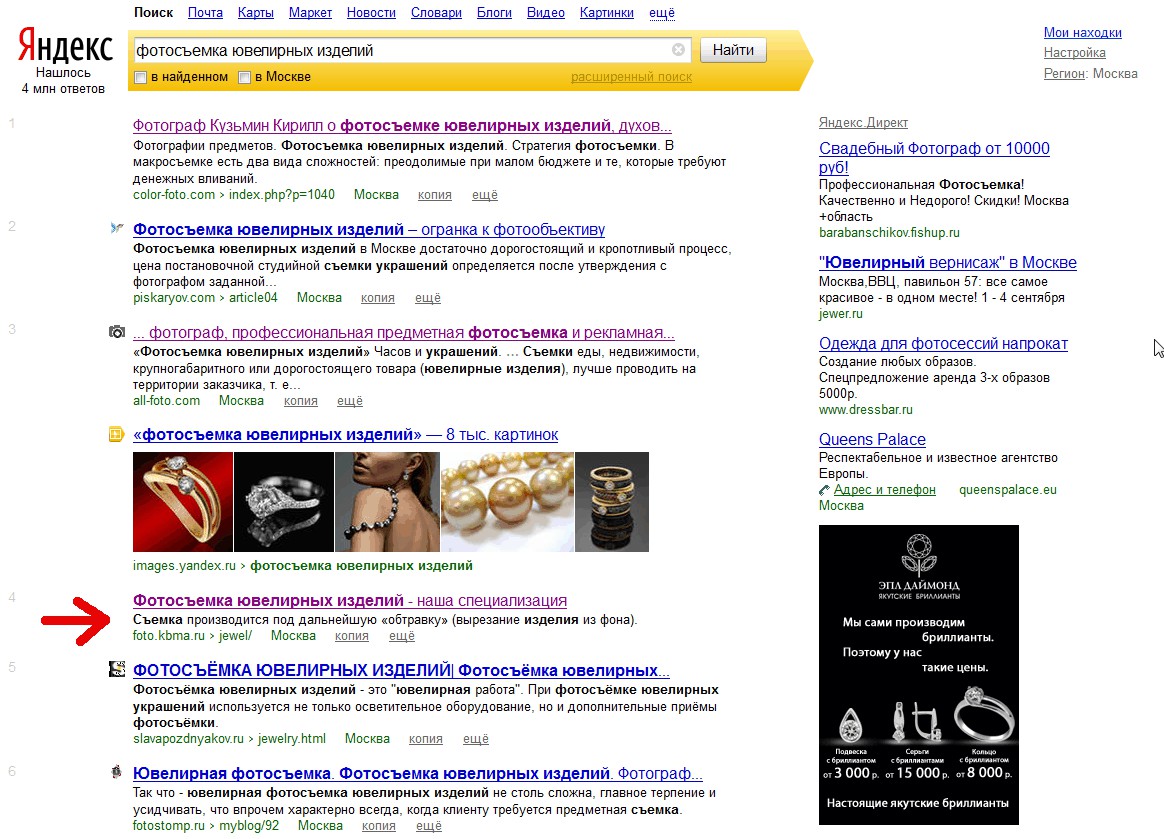Viewport: 1164px width, 839px height.
Task: Open the all-foto.com professional photographer result
Action: click(404, 333)
